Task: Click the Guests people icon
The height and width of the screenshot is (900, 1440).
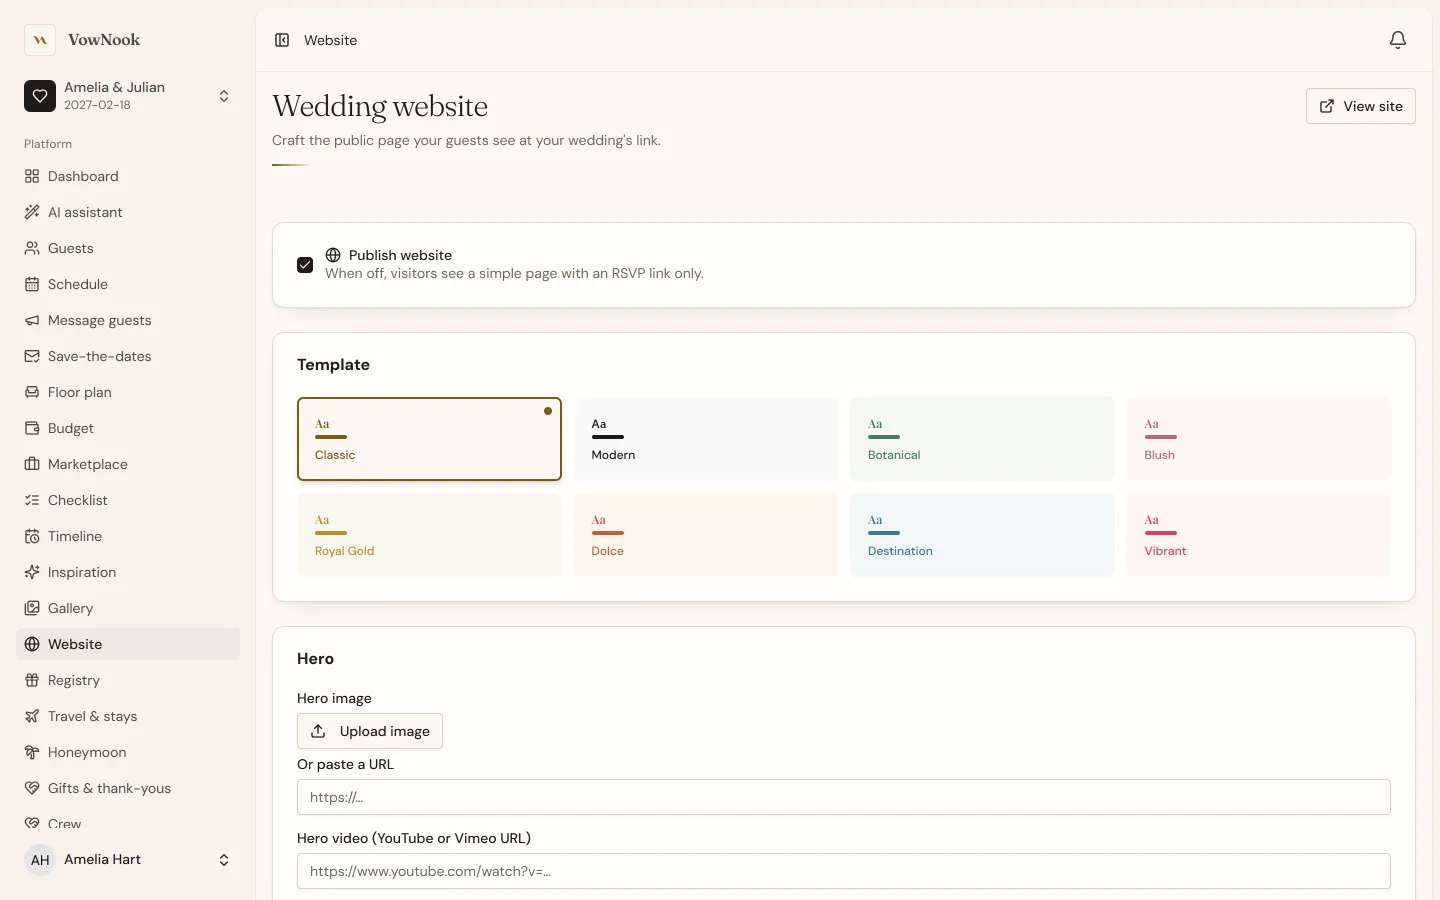Action: click(32, 248)
